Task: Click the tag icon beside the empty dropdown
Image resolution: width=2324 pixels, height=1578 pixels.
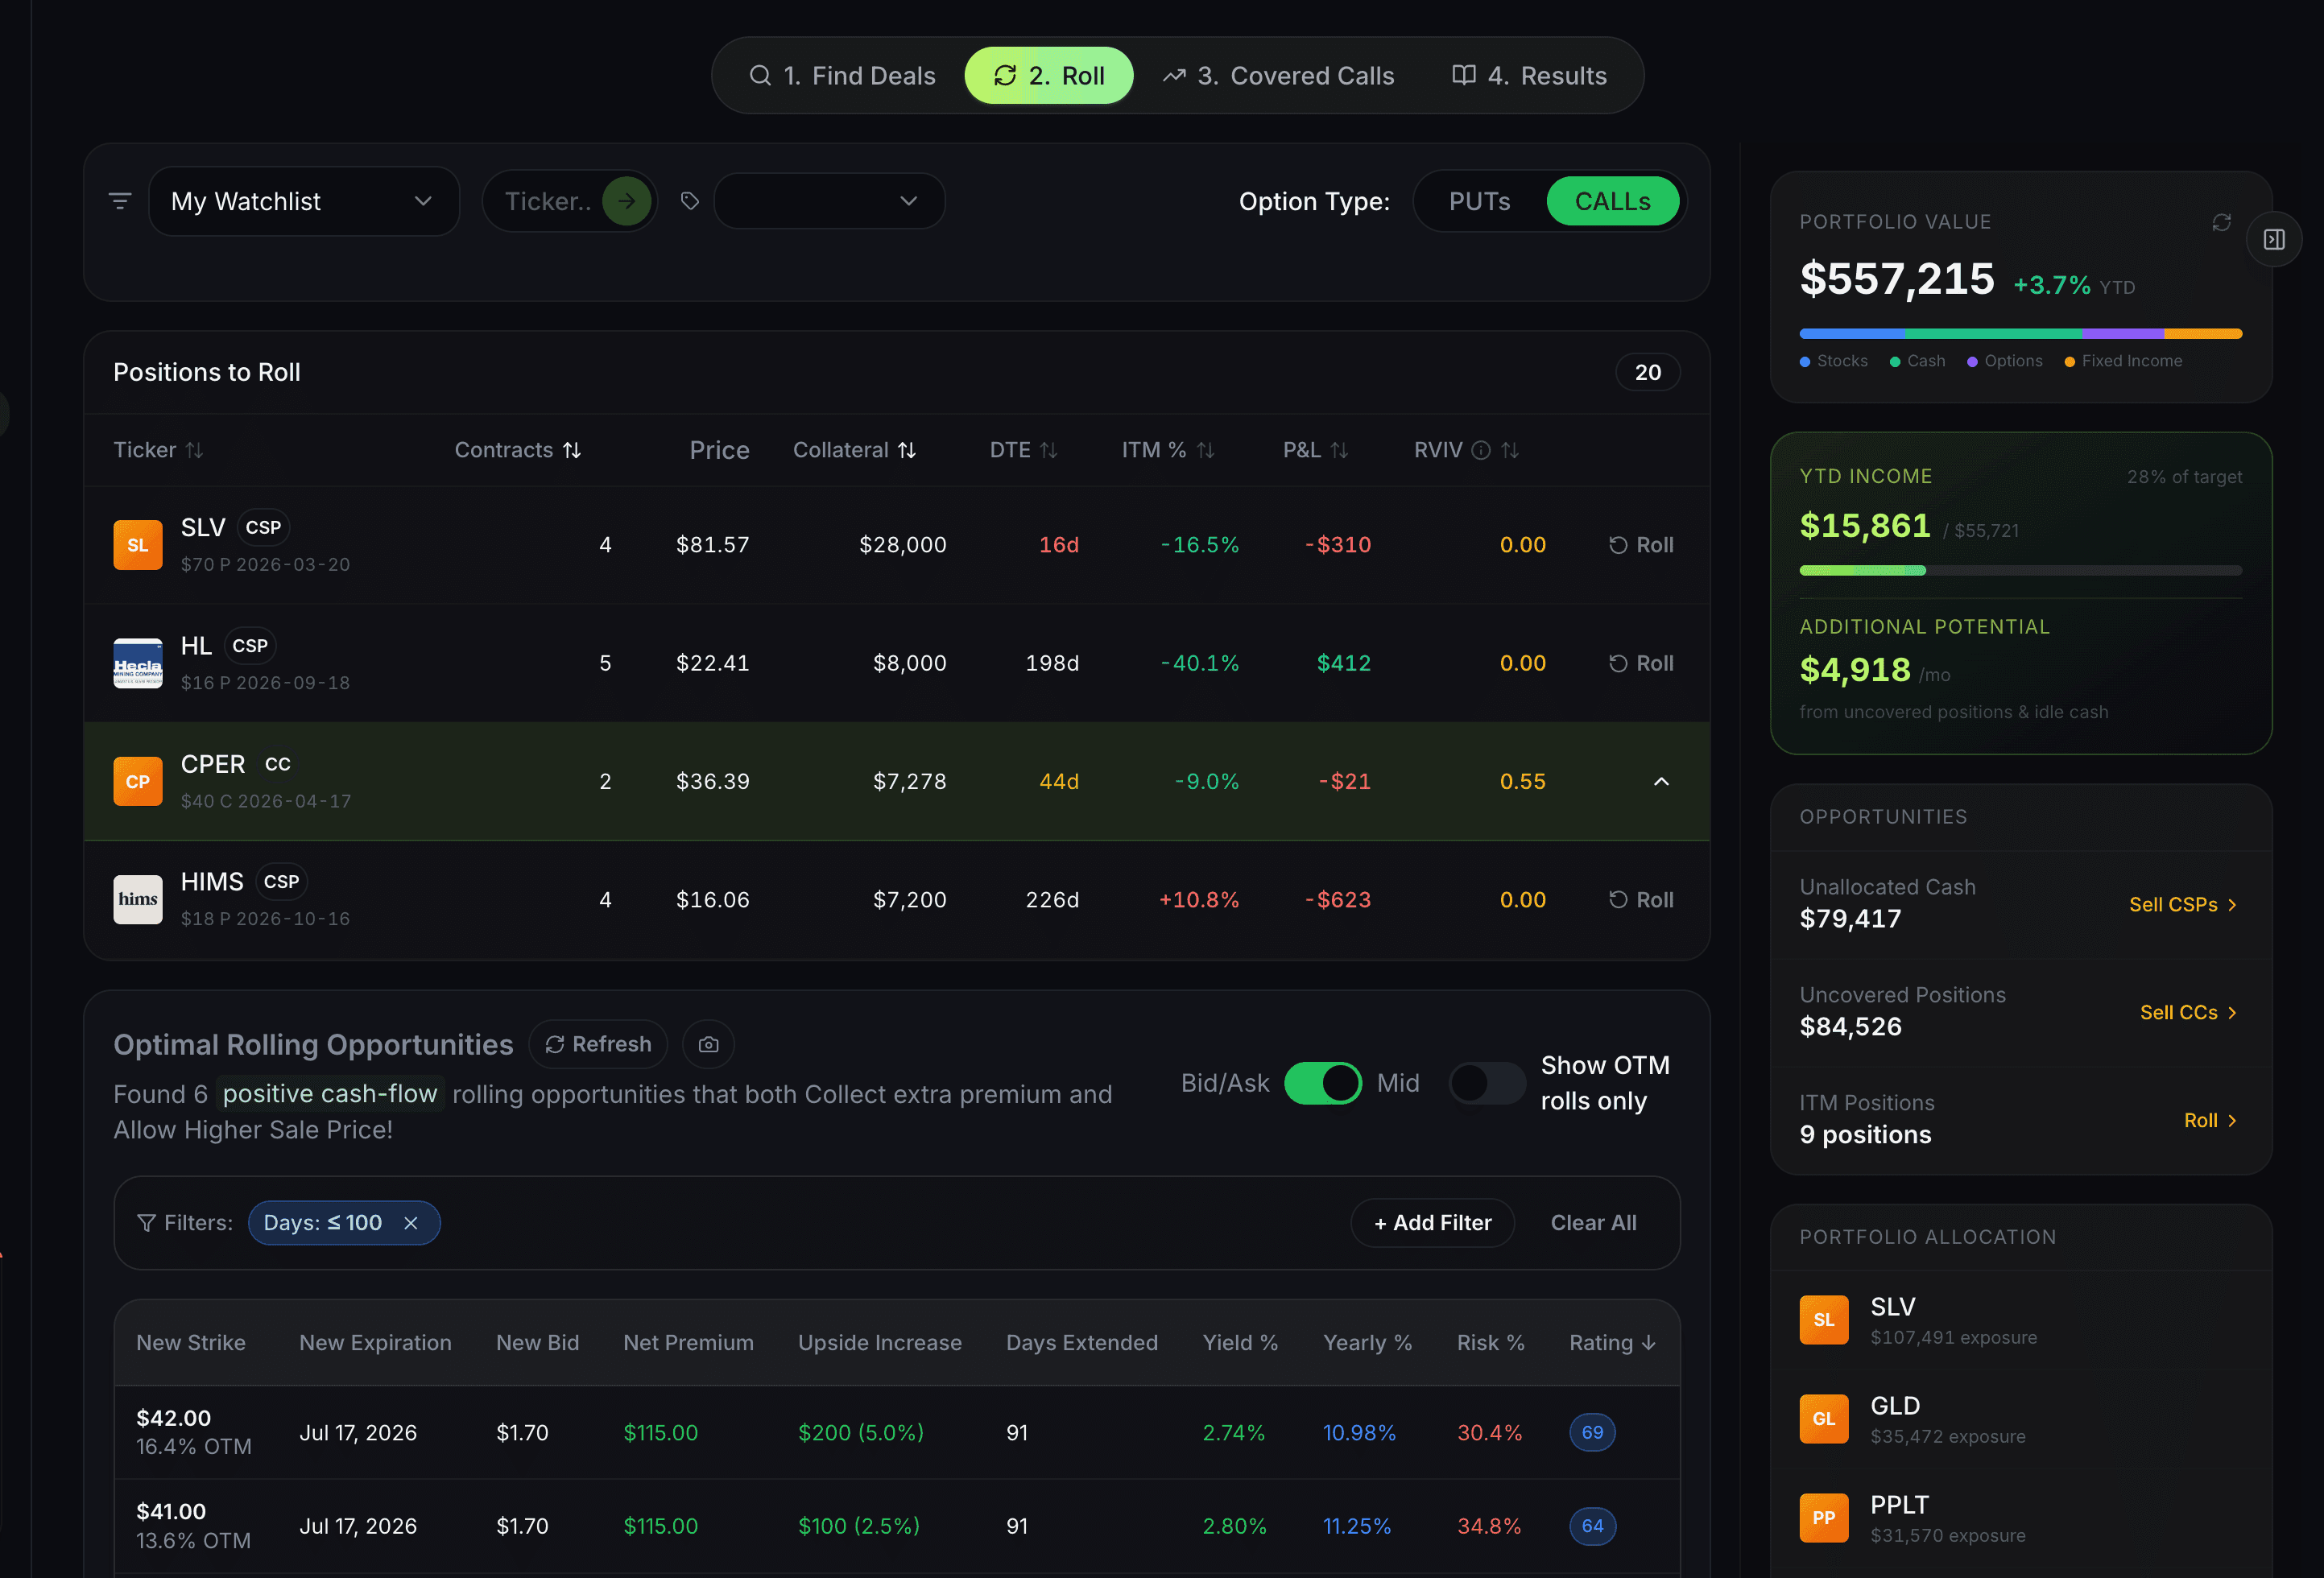Action: (689, 201)
